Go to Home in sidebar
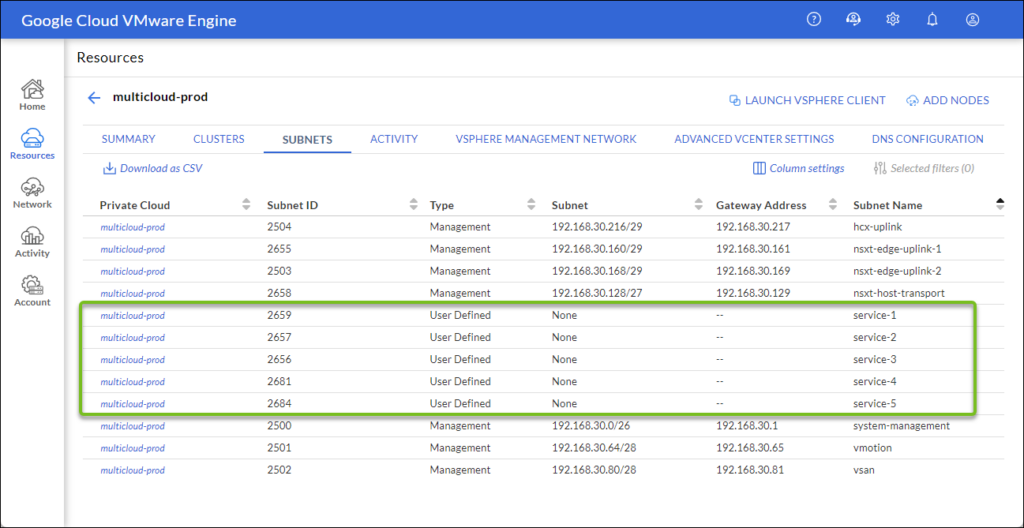The height and width of the screenshot is (528, 1024). point(32,95)
